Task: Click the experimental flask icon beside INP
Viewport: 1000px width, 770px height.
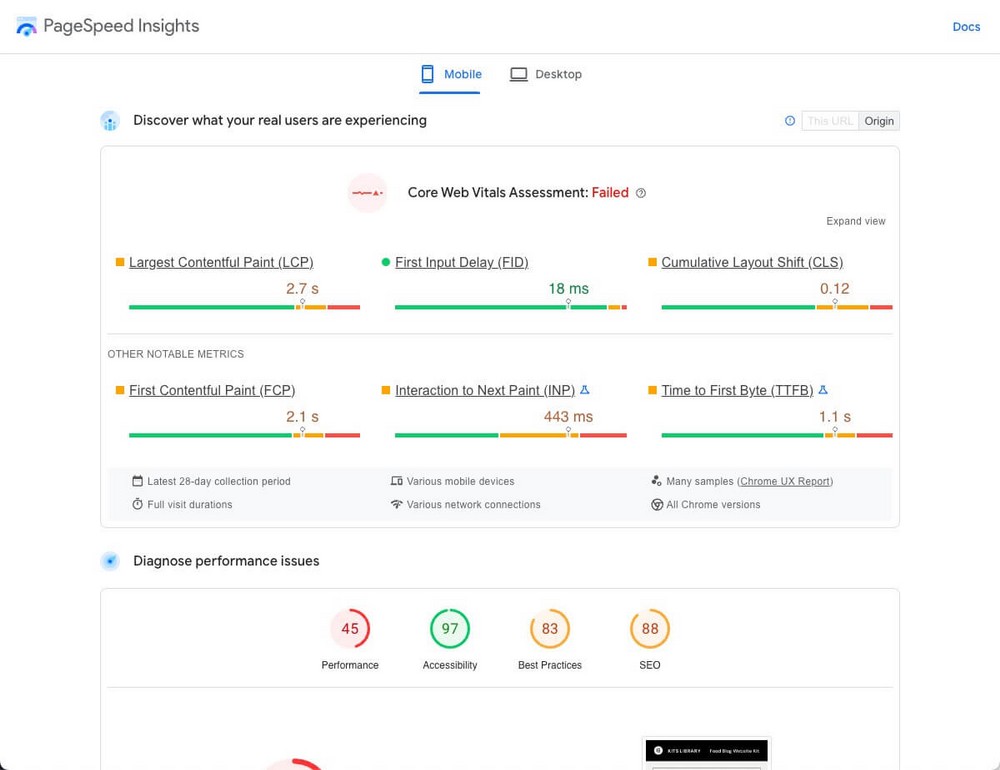Action: click(x=584, y=390)
